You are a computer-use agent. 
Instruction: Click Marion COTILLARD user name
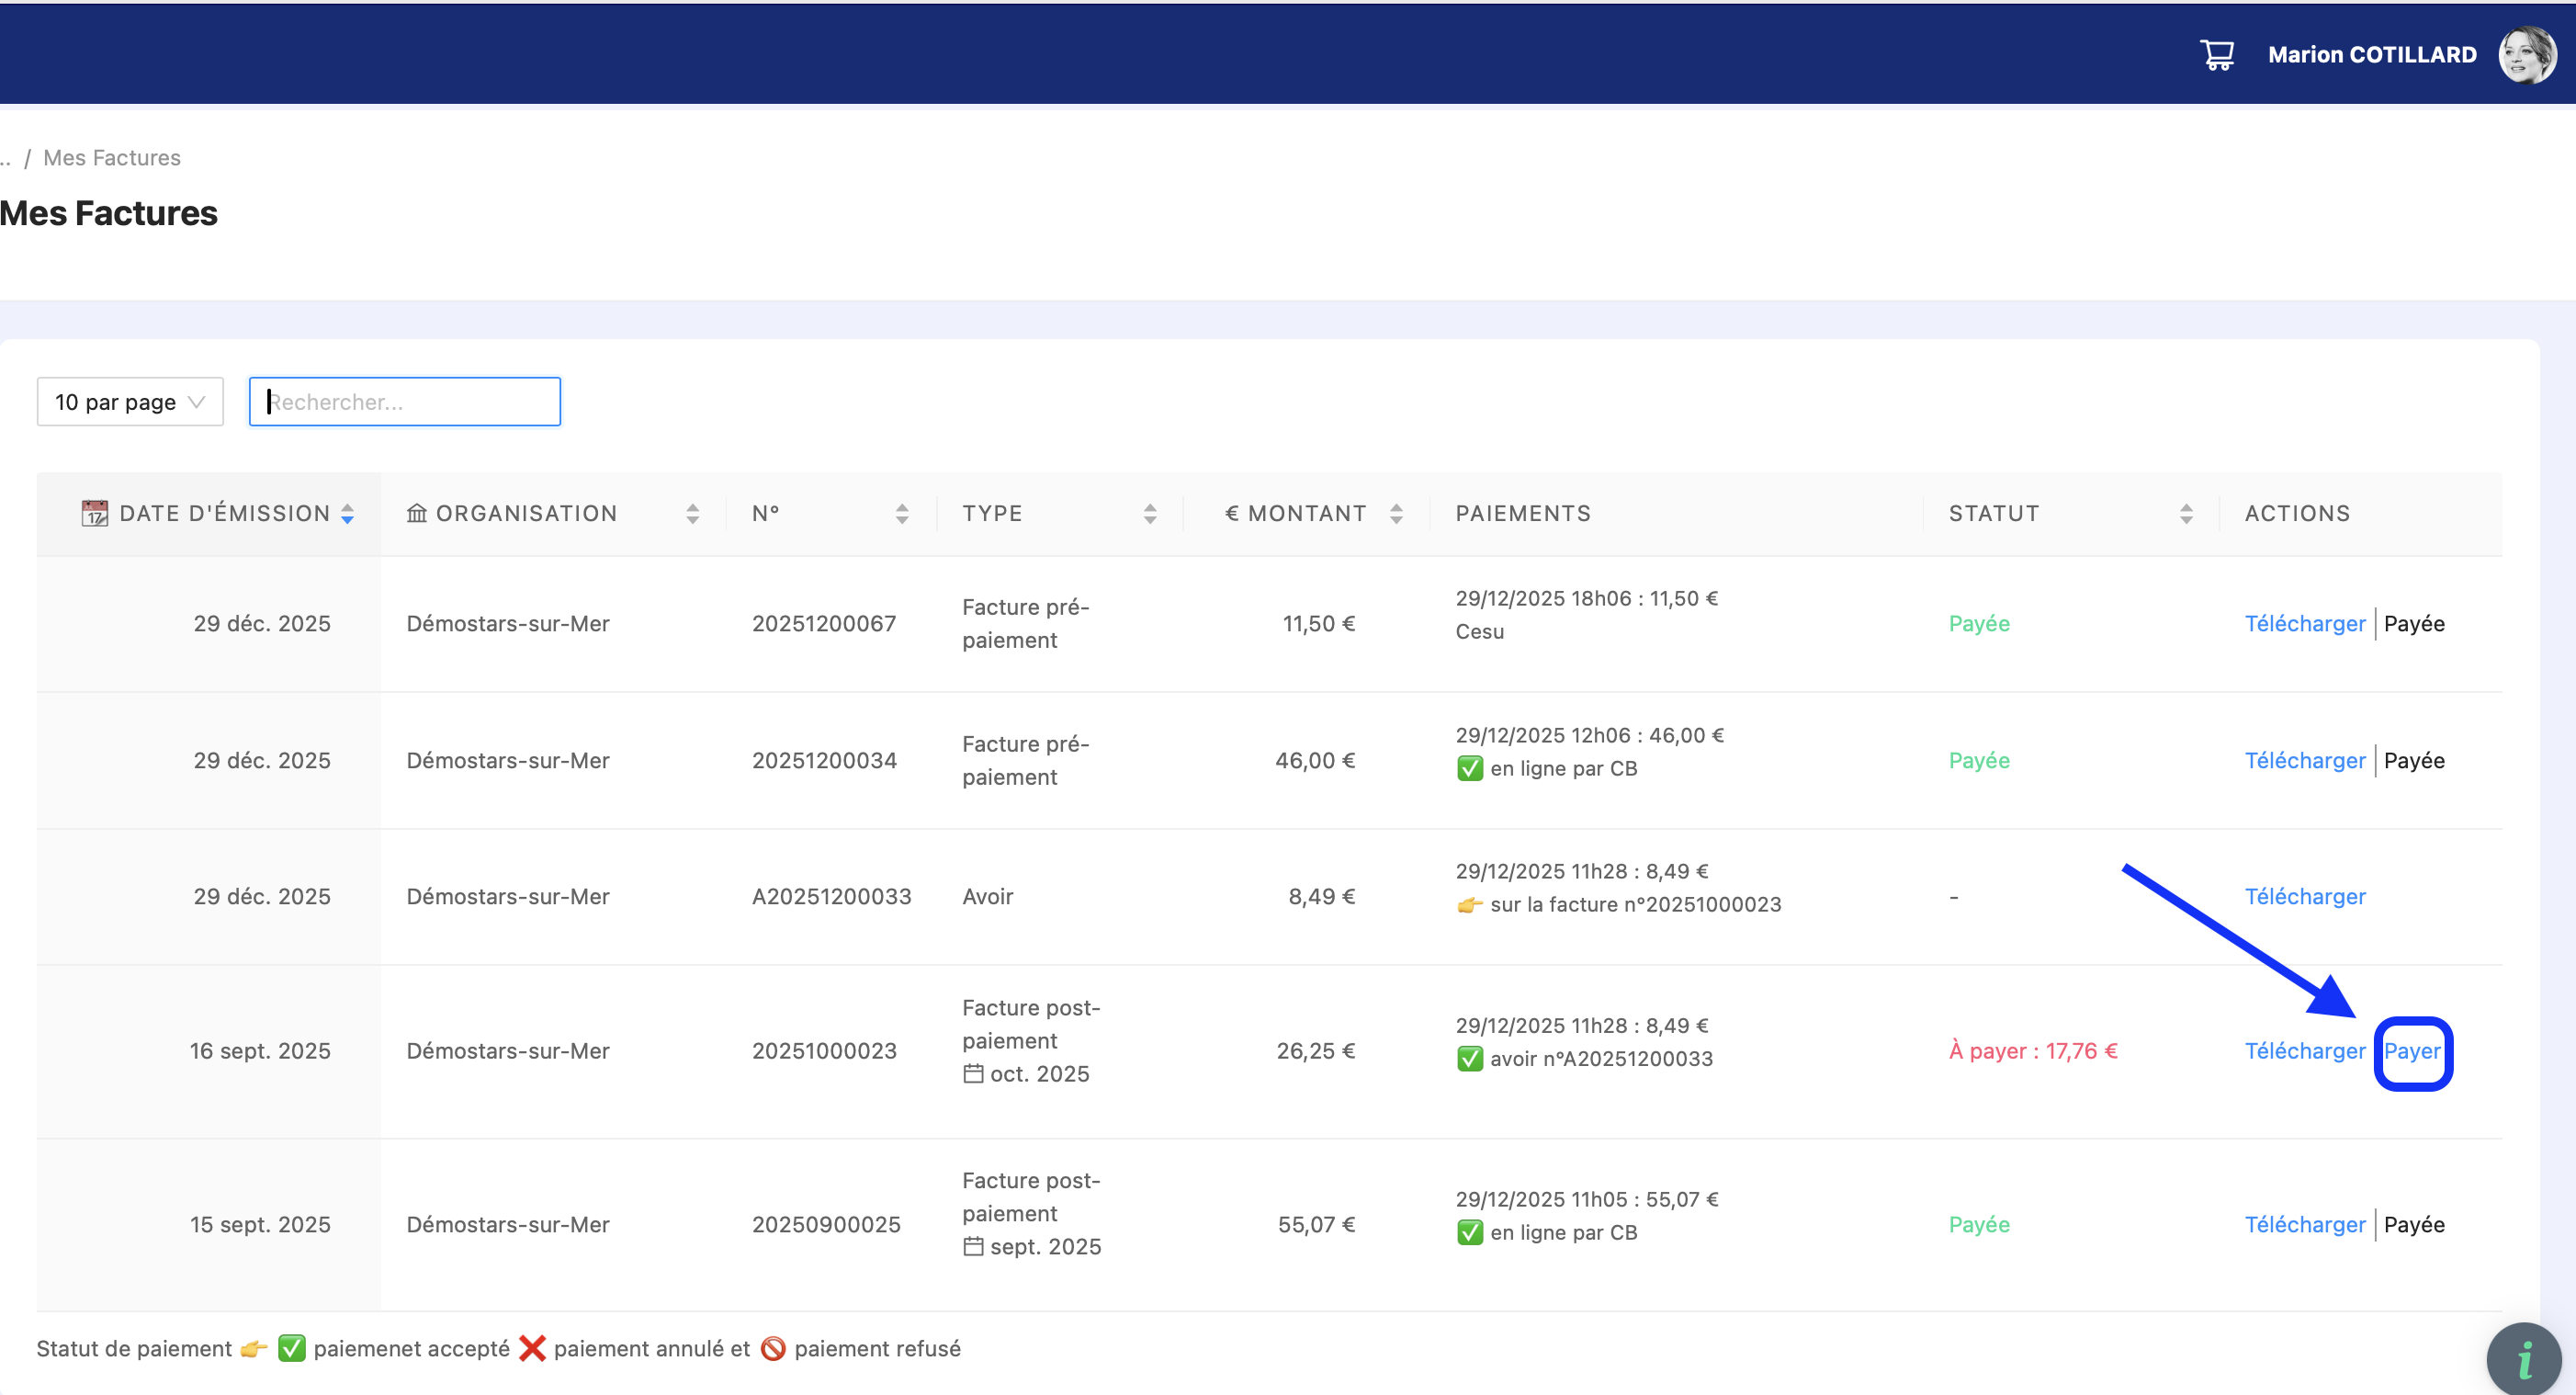pos(2371,54)
